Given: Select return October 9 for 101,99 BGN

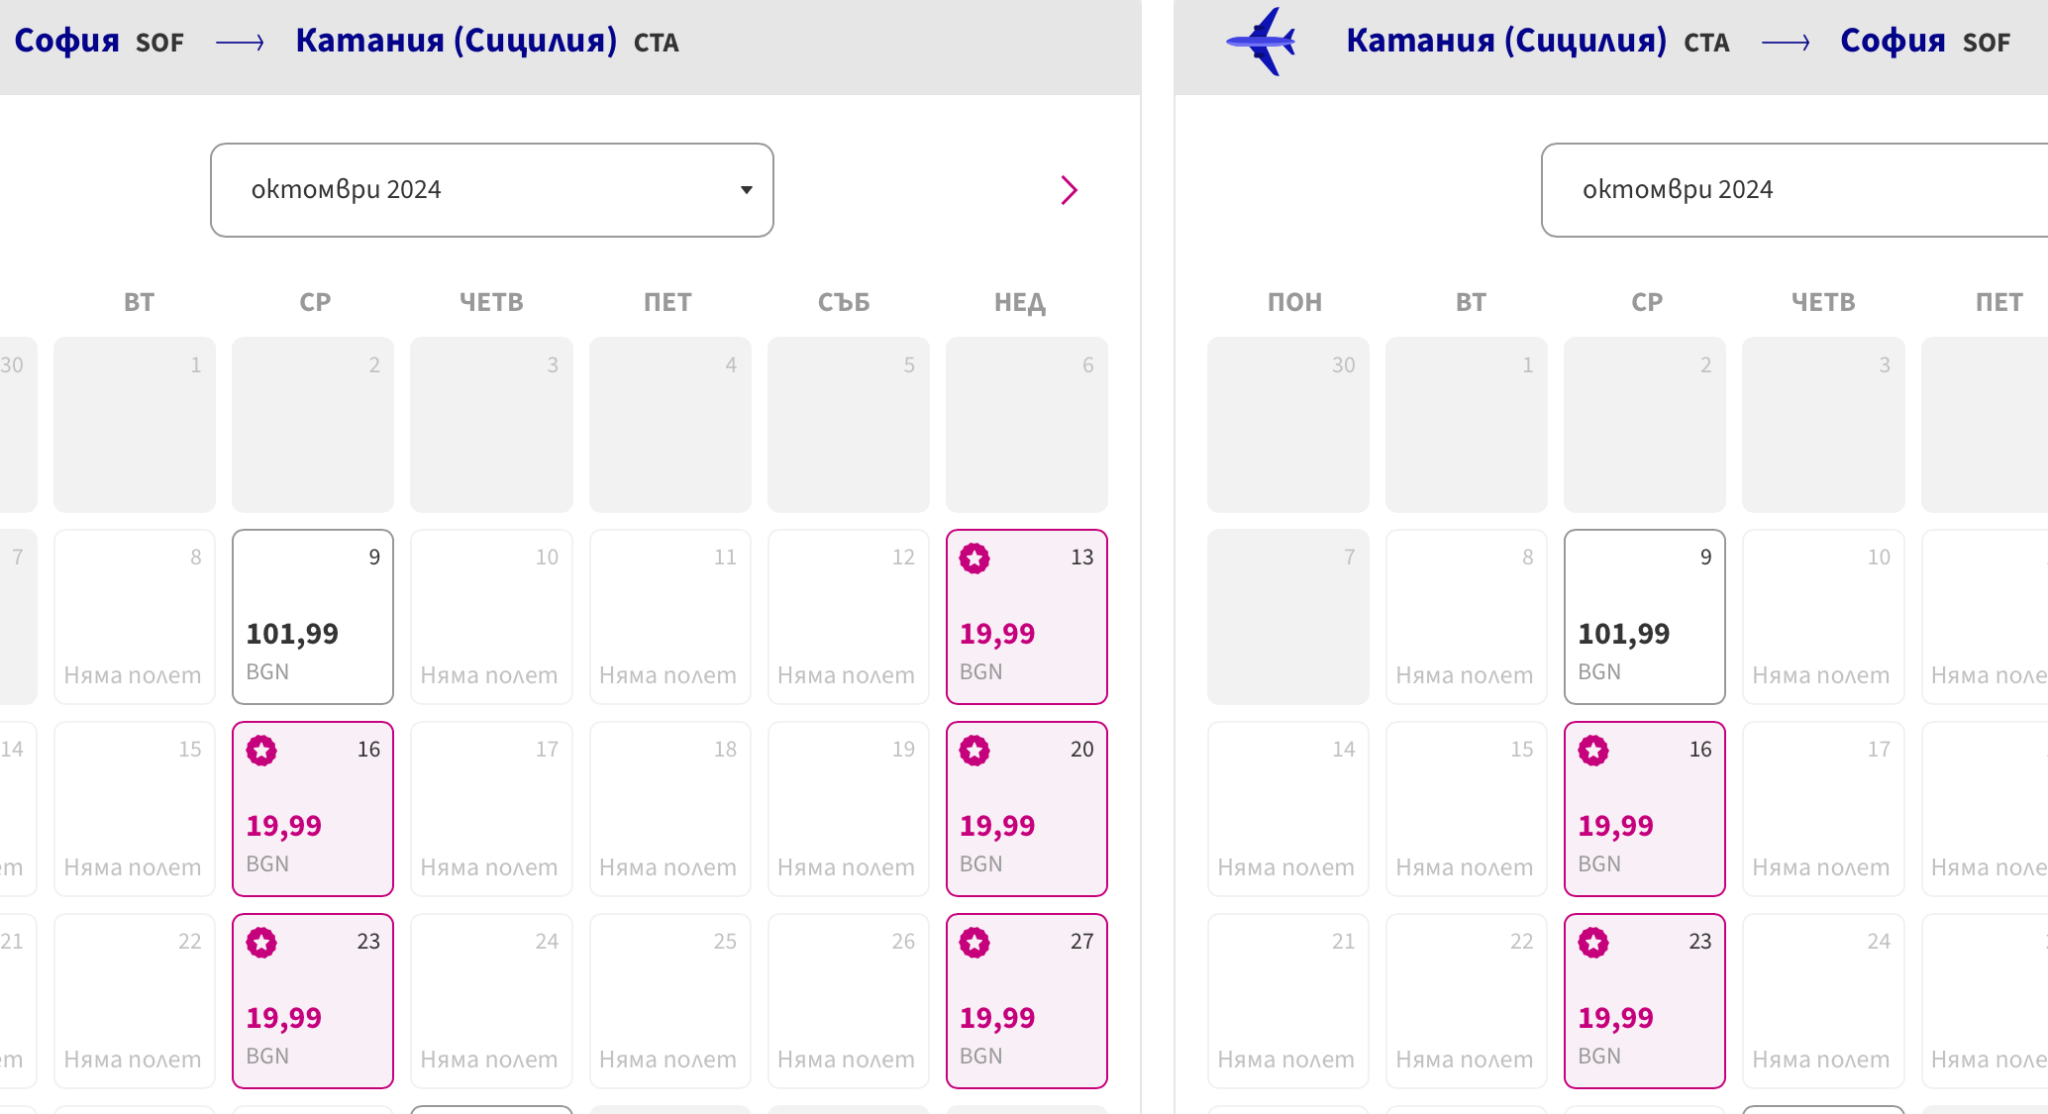Looking at the screenshot, I should [1645, 617].
